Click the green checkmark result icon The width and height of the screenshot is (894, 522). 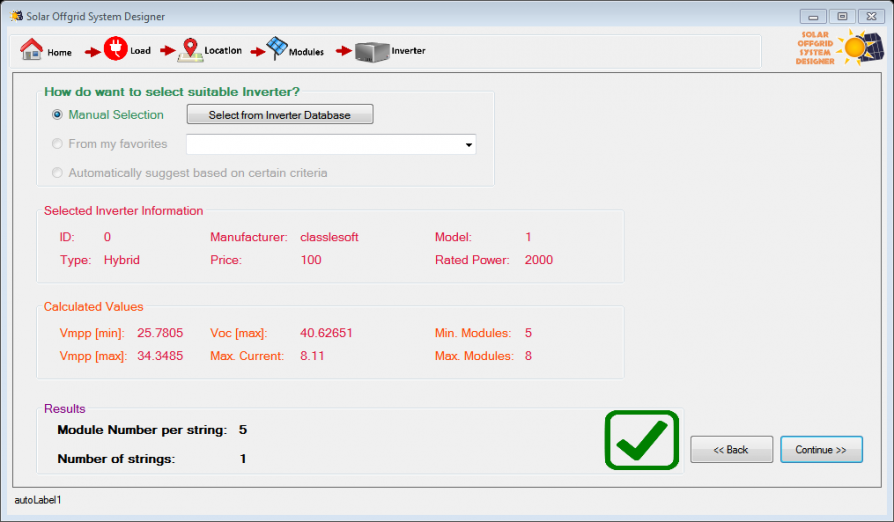(642, 440)
